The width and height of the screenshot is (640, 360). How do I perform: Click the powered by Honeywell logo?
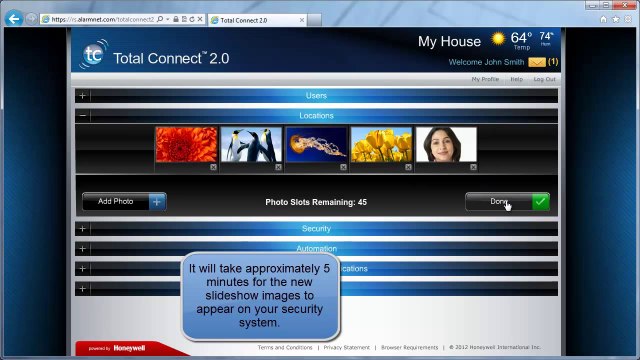pyautogui.click(x=117, y=348)
